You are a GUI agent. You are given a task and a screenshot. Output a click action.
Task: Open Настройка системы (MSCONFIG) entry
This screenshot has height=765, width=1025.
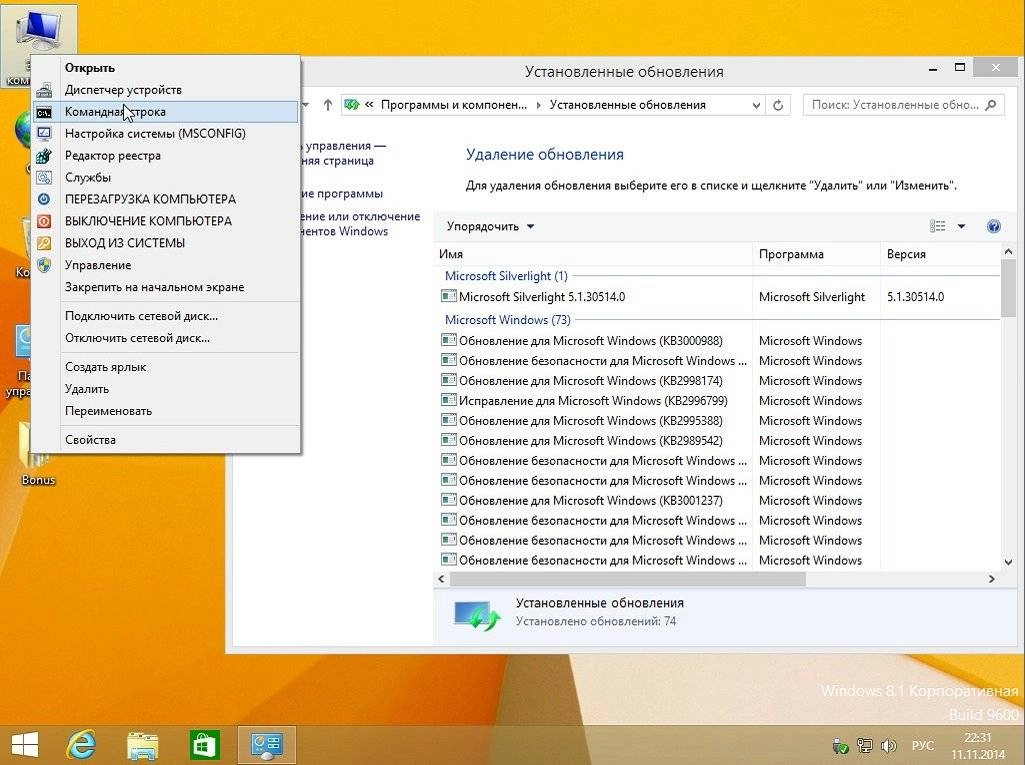coord(167,133)
